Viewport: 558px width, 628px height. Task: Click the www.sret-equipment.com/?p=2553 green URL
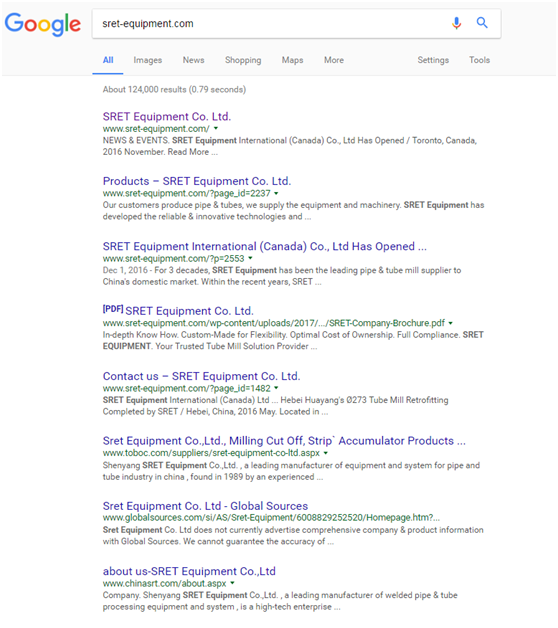tap(173, 258)
